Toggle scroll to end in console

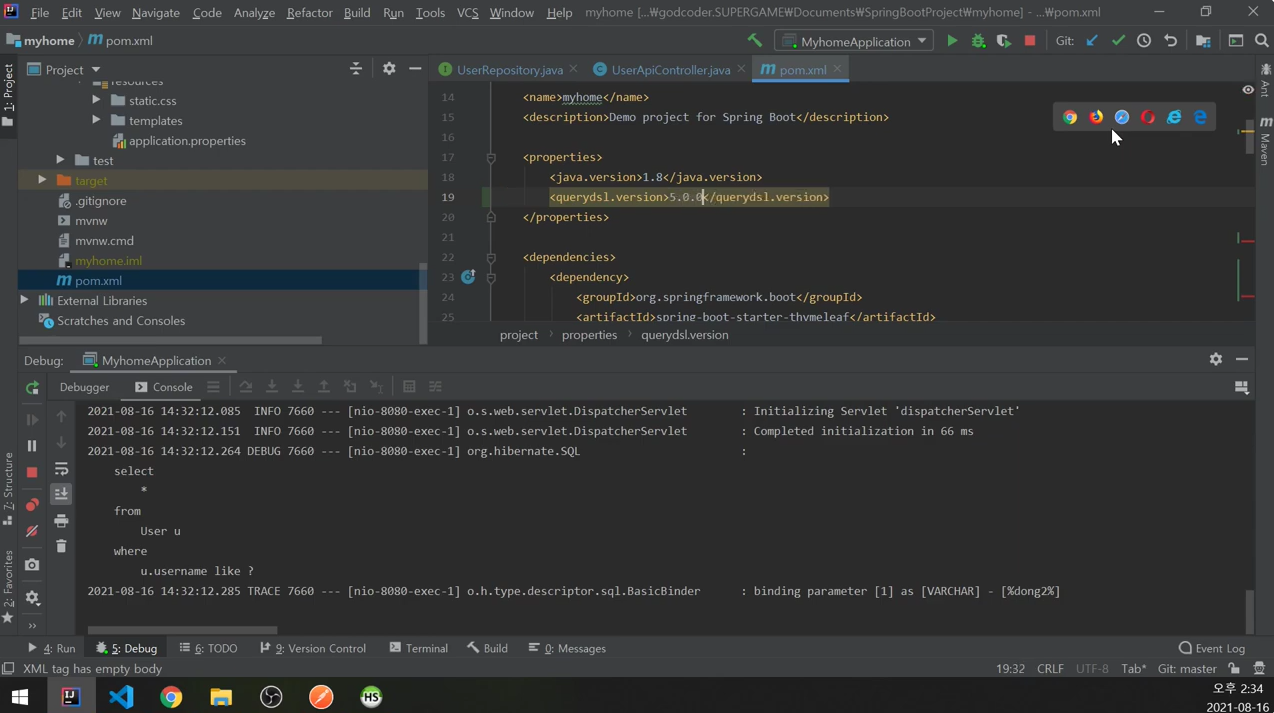(x=61, y=494)
